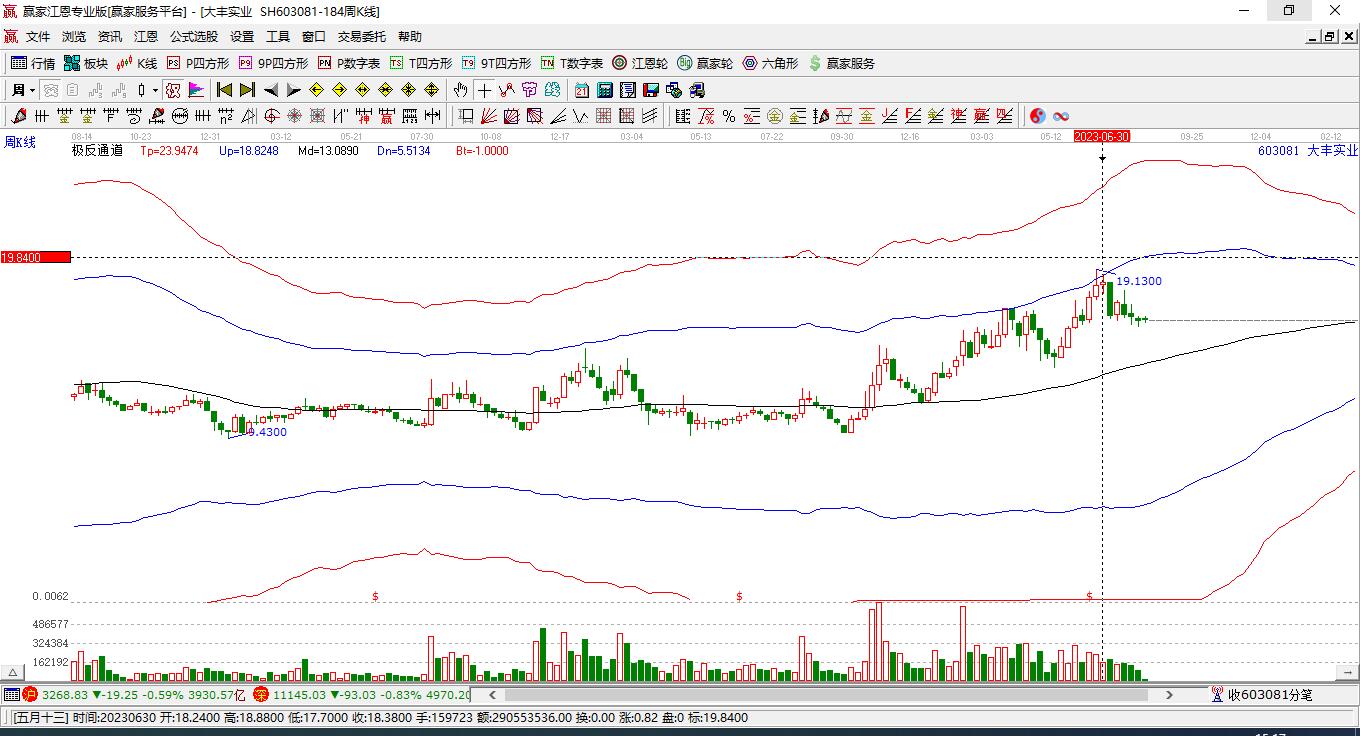The height and width of the screenshot is (736, 1360).
Task: Open the 交易委托 menu
Action: coord(362,37)
